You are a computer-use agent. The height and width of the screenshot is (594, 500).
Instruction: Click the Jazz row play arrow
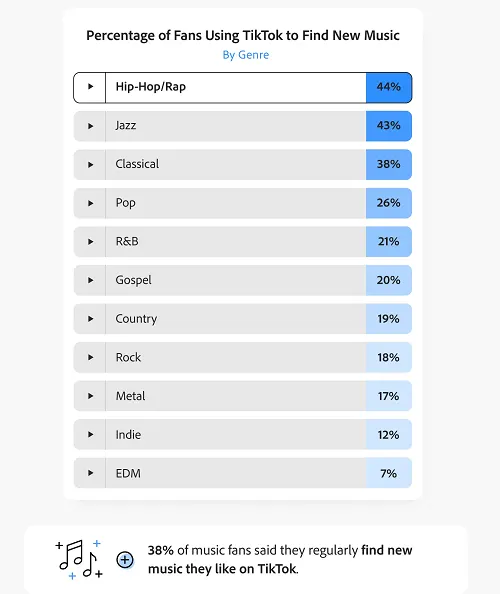(90, 126)
